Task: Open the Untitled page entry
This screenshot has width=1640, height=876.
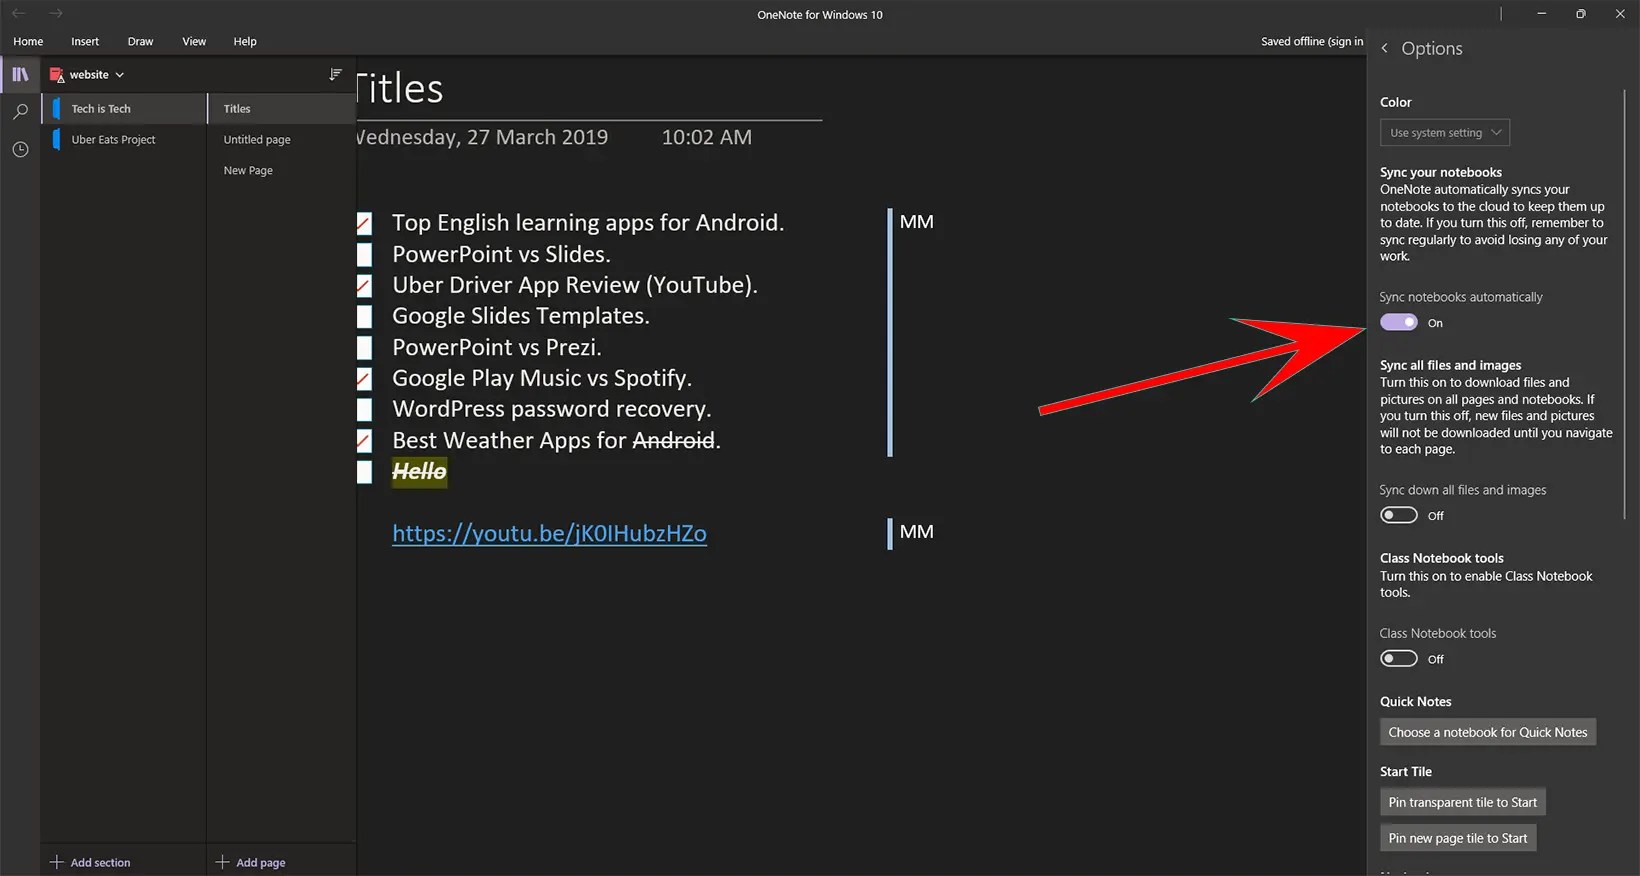Action: pyautogui.click(x=281, y=140)
